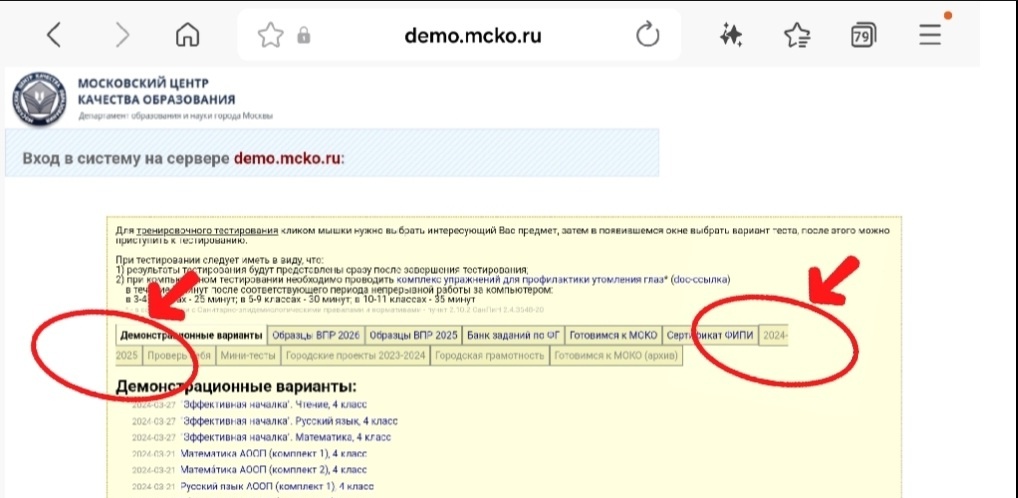Select the Демонстрационные варианты tab
The image size is (1018, 498).
191,336
